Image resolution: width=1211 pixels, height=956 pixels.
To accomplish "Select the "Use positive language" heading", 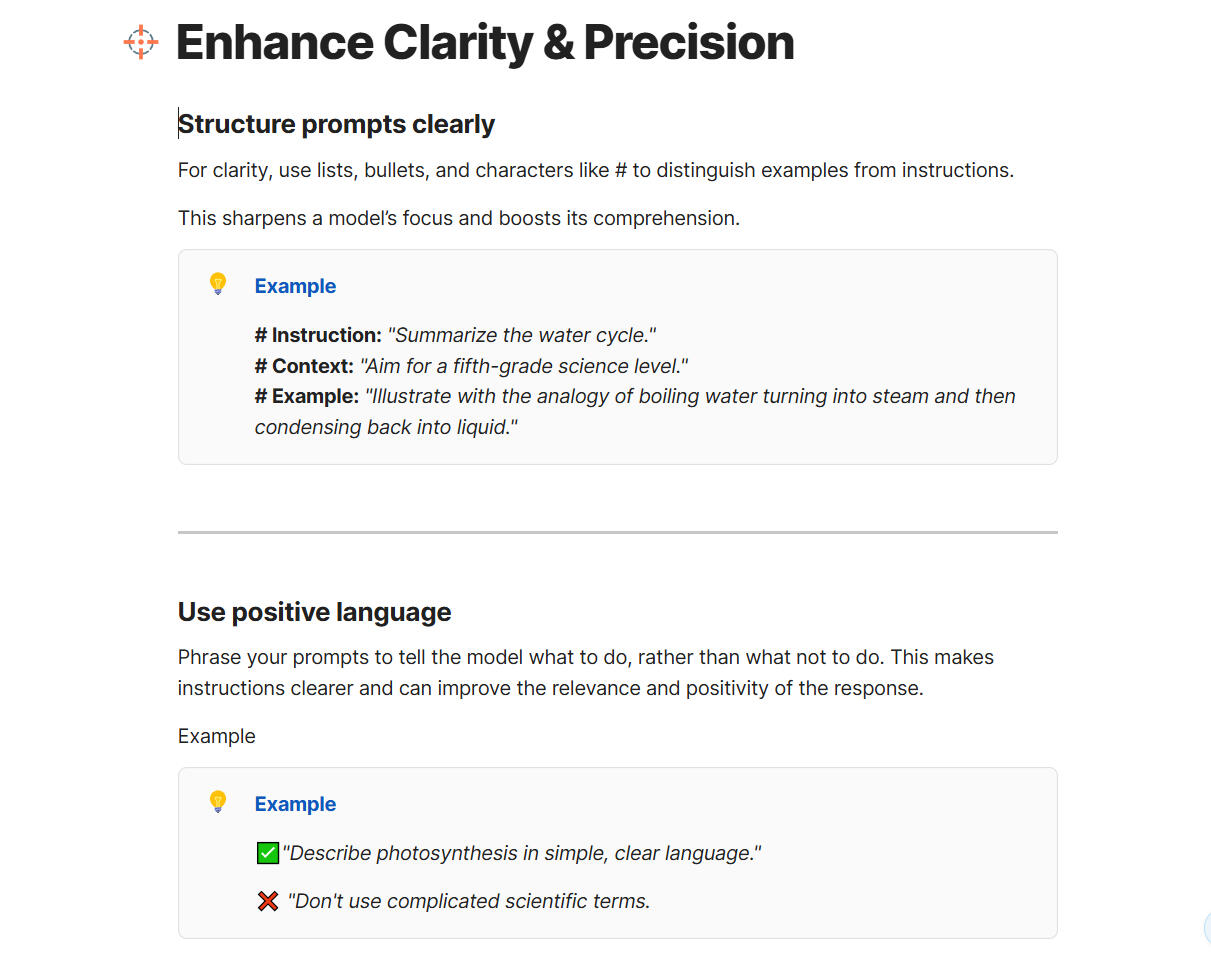I will pos(314,612).
